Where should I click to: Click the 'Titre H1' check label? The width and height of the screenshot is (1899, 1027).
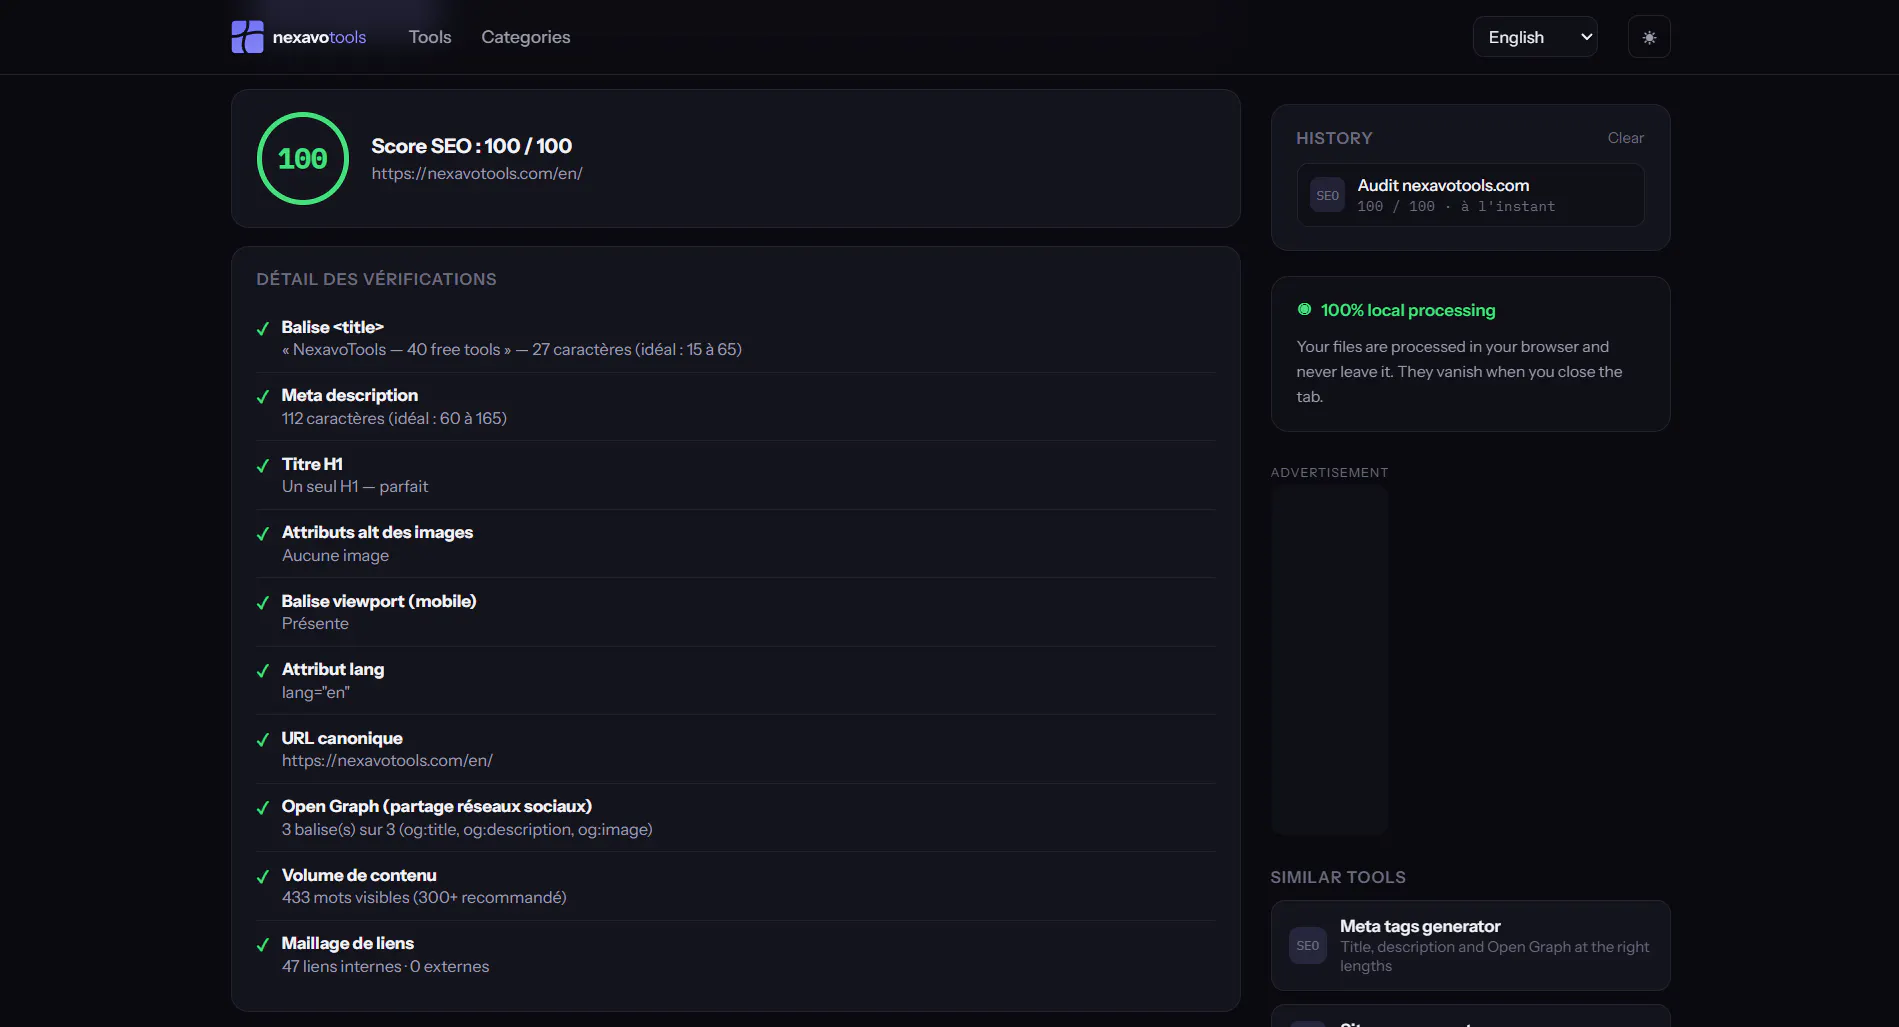pos(312,464)
